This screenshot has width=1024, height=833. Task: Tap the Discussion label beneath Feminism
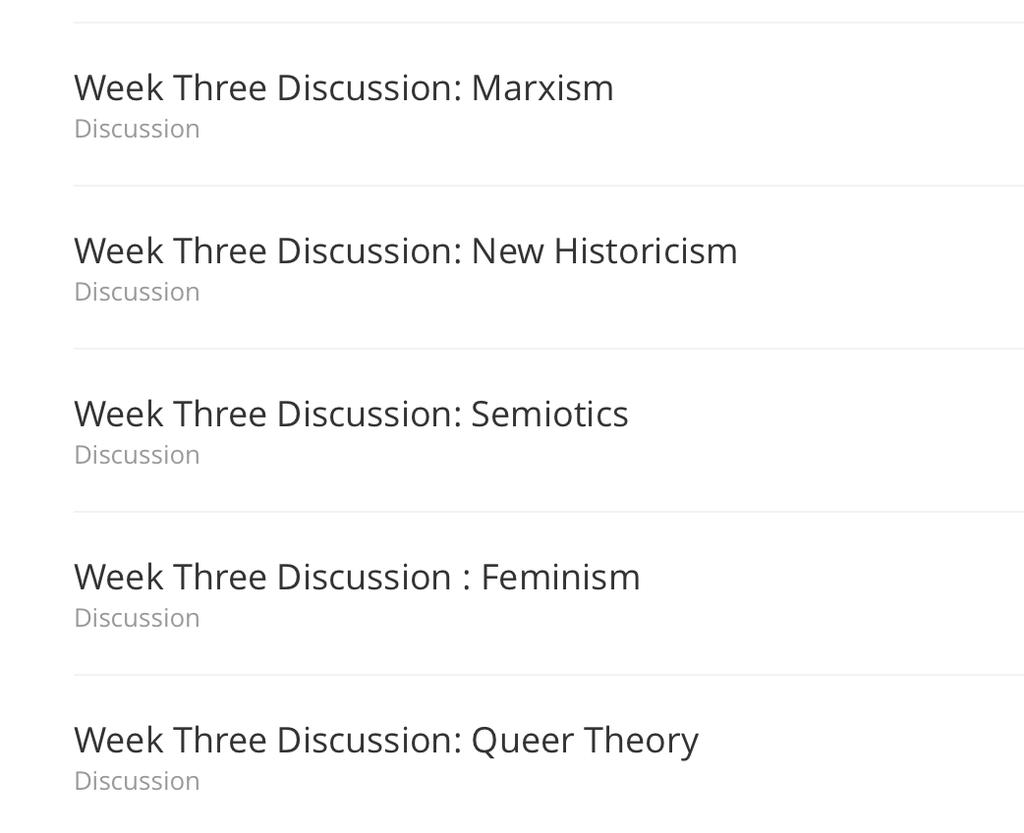point(137,618)
